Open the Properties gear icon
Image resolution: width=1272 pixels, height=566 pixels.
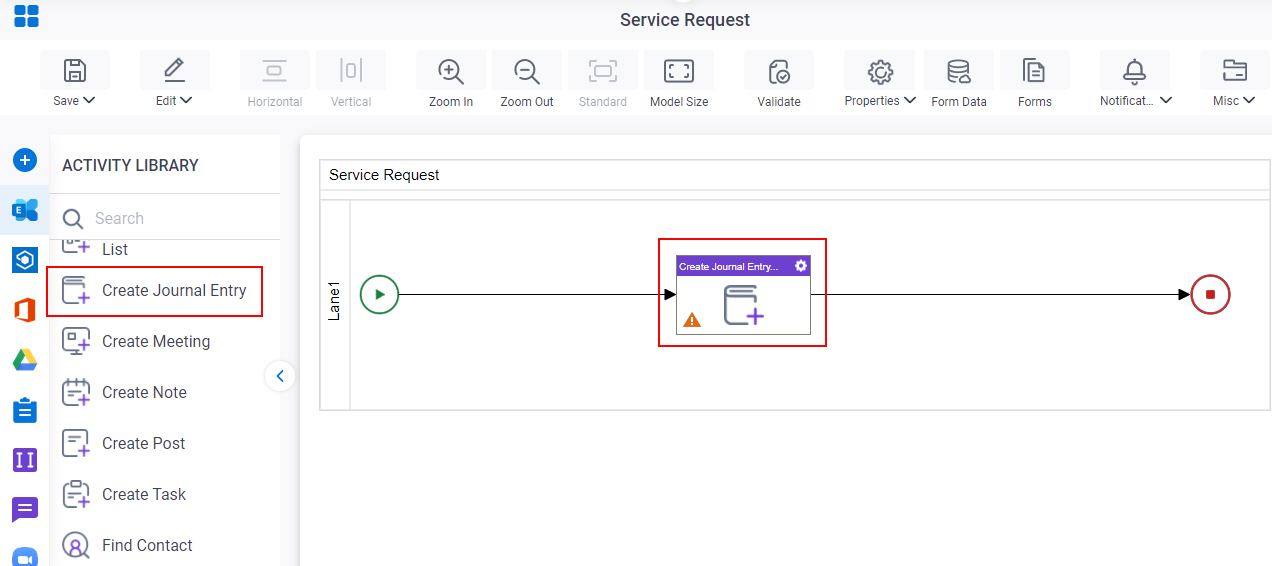[x=880, y=70]
